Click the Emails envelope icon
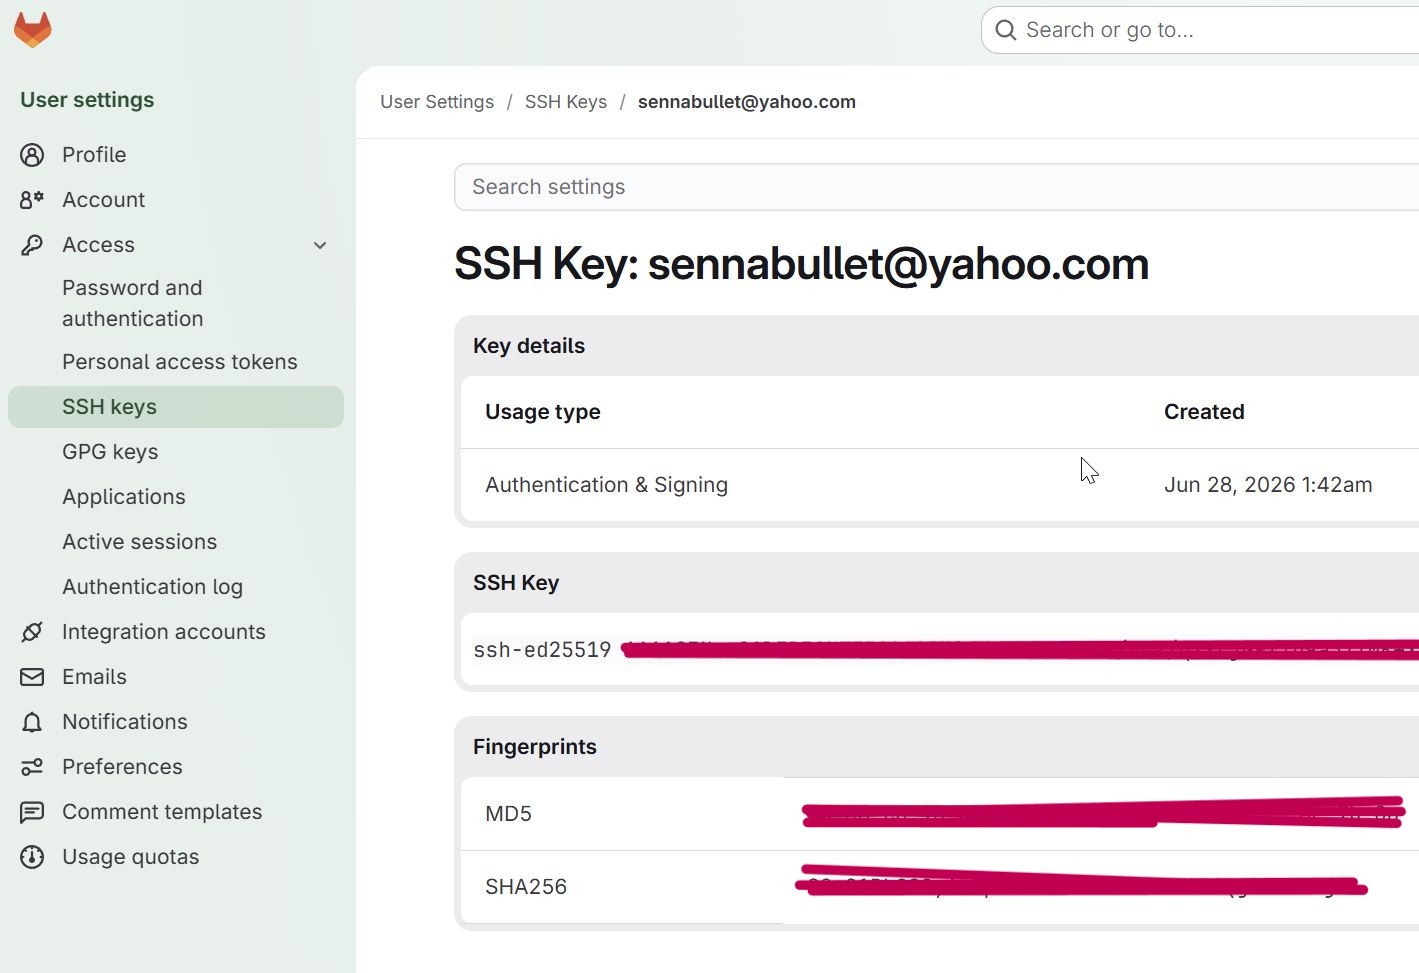This screenshot has width=1419, height=973. (x=32, y=677)
